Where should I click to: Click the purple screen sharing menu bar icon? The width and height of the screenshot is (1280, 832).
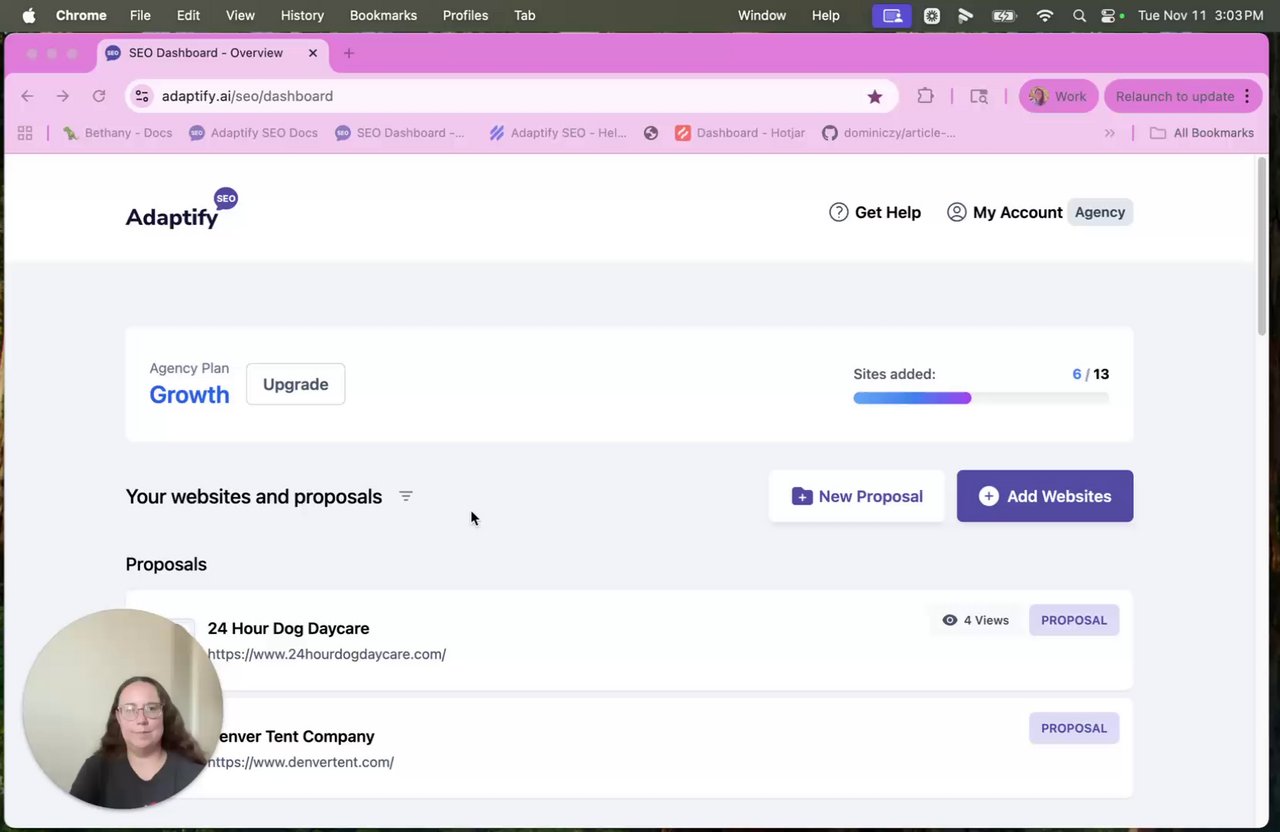pos(892,15)
